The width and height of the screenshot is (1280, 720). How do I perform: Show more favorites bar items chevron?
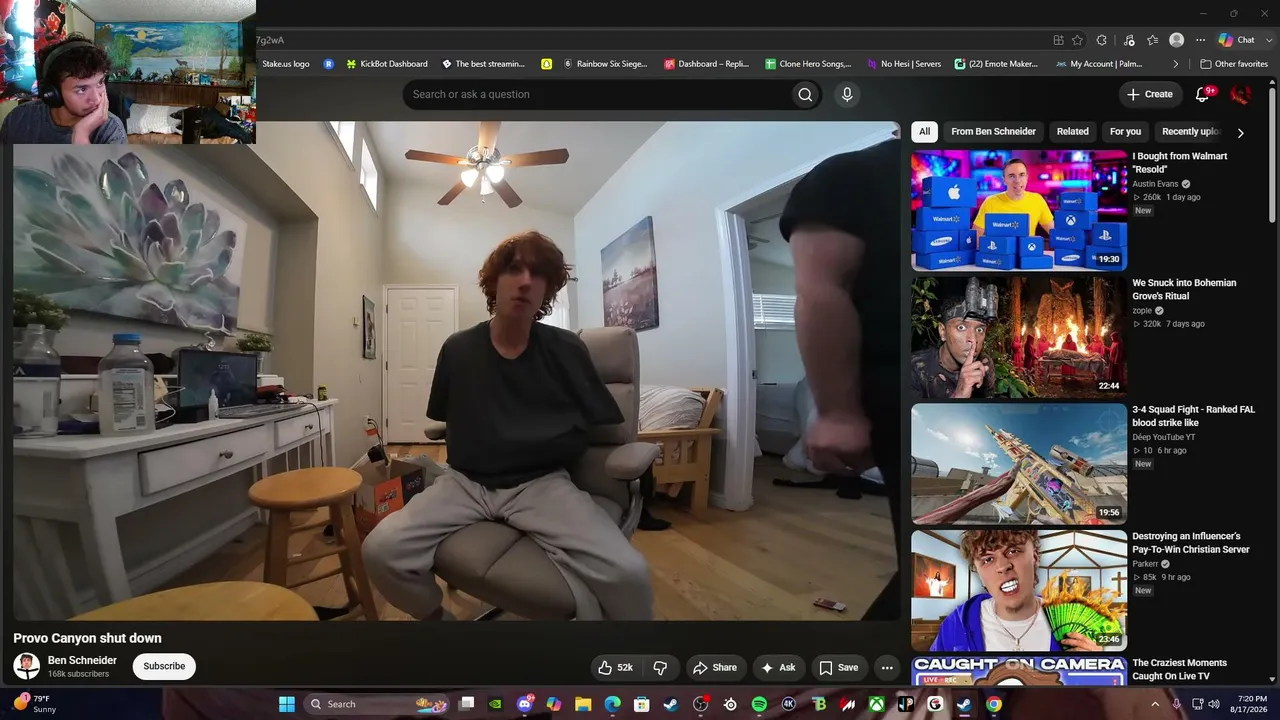coord(1176,64)
